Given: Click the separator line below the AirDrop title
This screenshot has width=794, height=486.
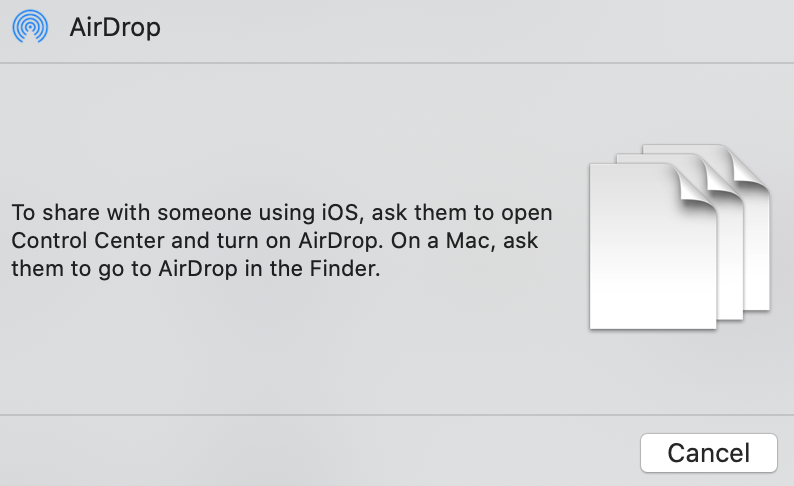Looking at the screenshot, I should pyautogui.click(x=397, y=63).
